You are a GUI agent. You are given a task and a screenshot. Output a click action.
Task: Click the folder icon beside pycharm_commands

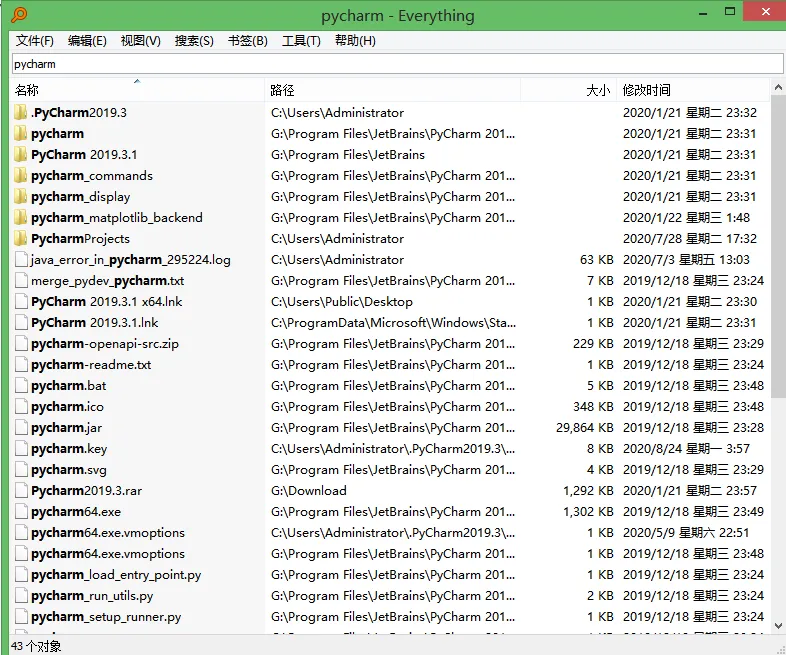21,175
